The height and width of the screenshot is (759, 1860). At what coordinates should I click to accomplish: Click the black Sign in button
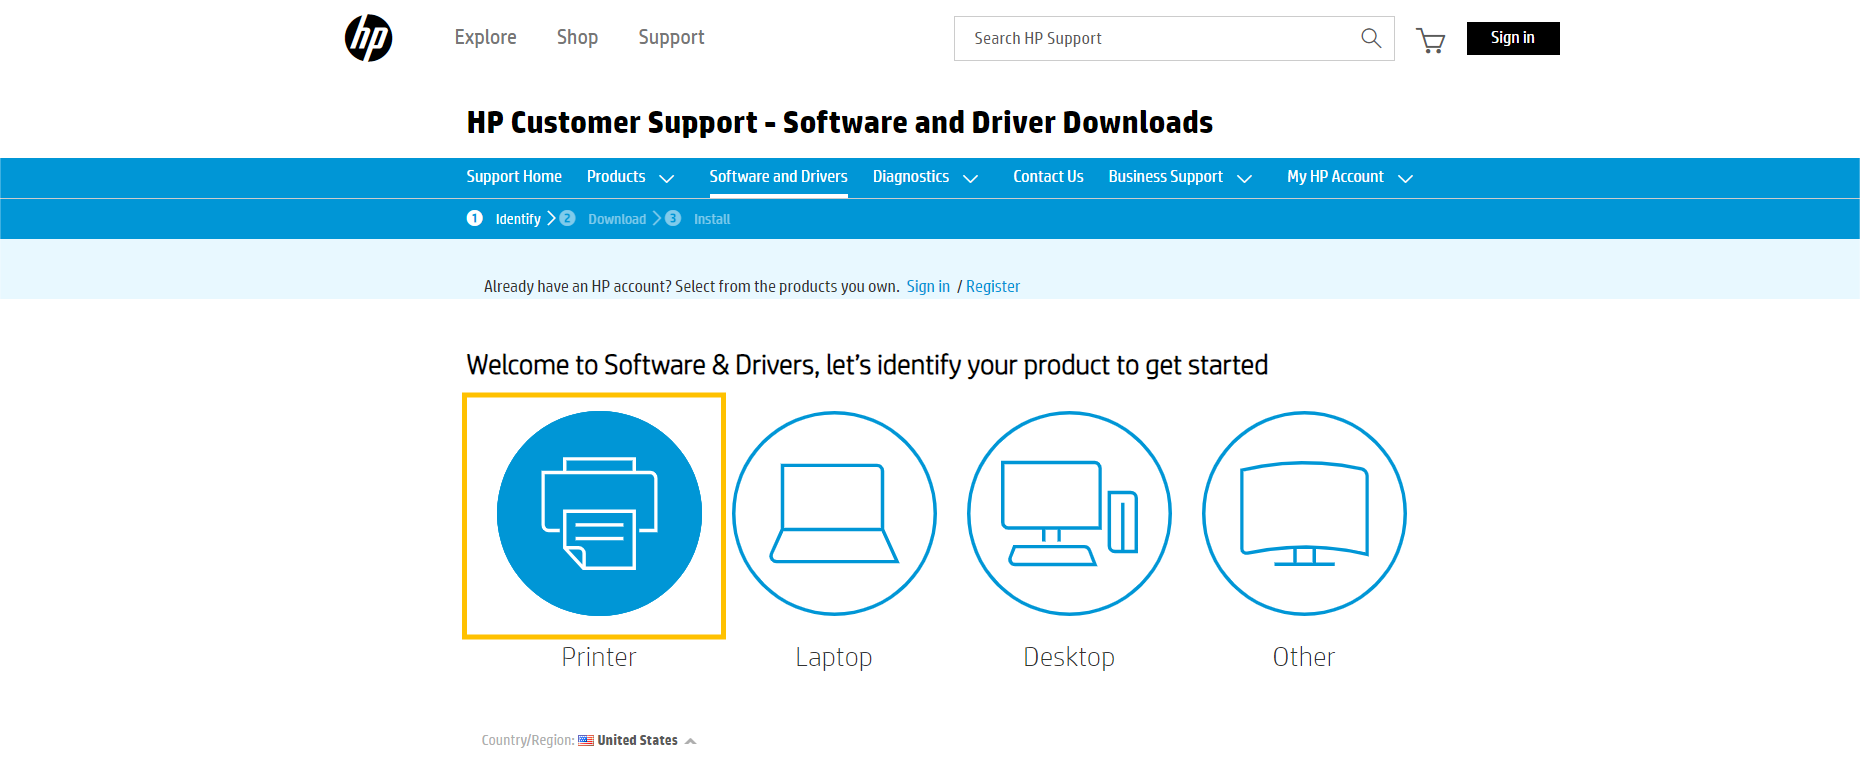point(1513,38)
